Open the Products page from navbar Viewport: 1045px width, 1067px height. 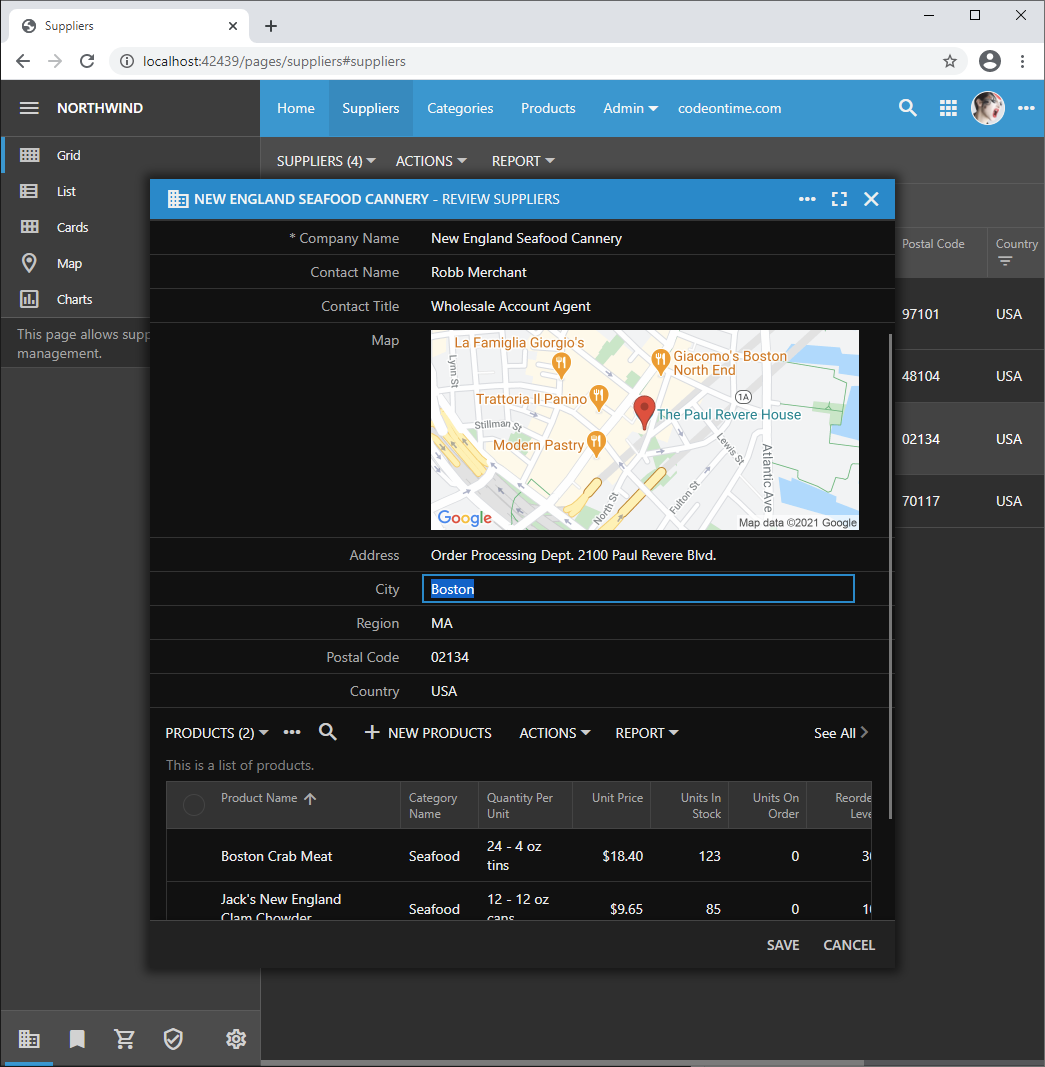point(548,108)
